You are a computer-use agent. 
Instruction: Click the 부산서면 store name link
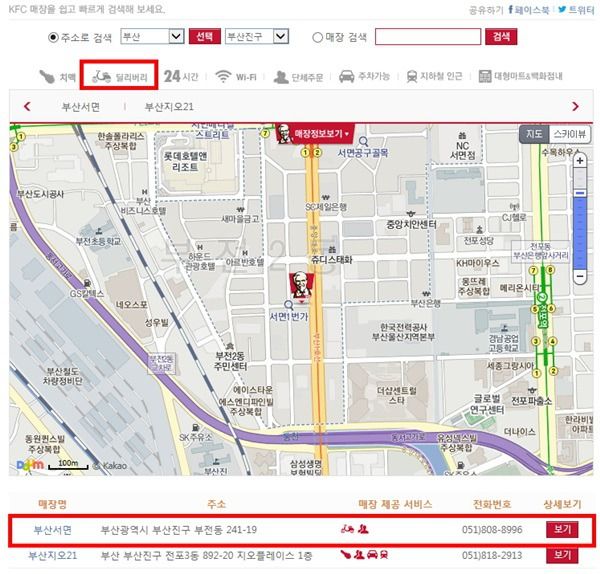coord(52,530)
